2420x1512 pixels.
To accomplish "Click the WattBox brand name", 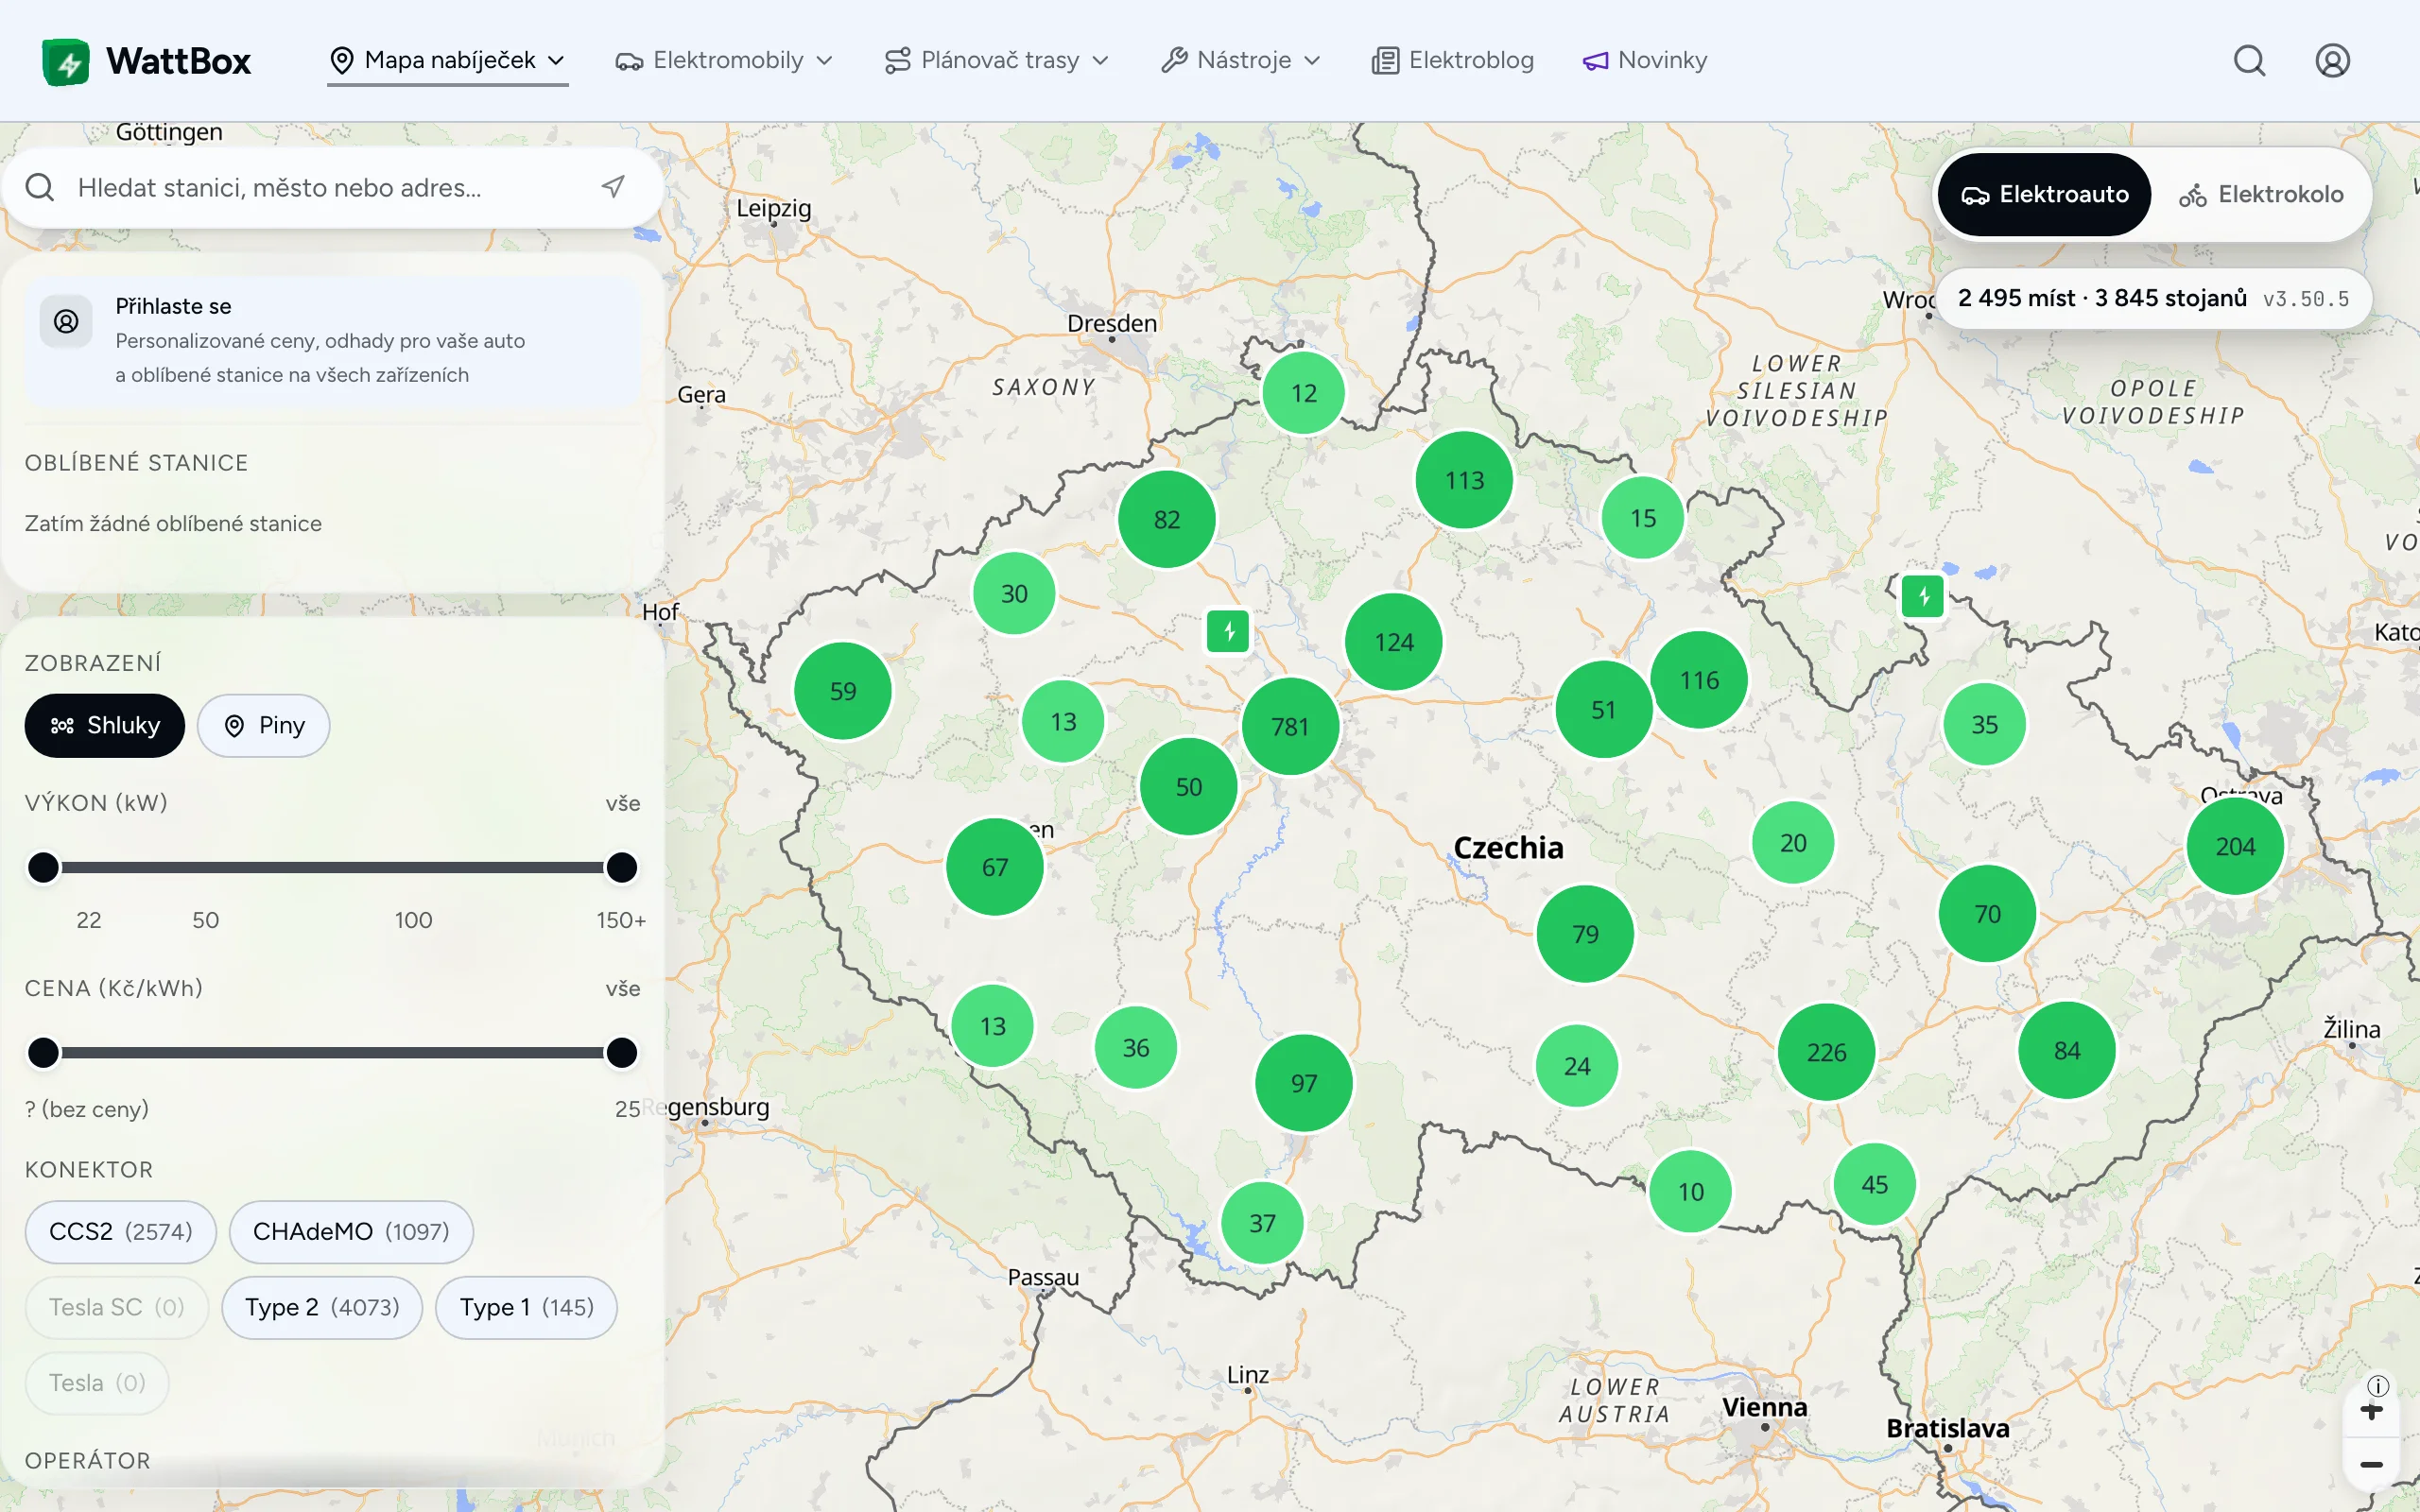I will [178, 61].
